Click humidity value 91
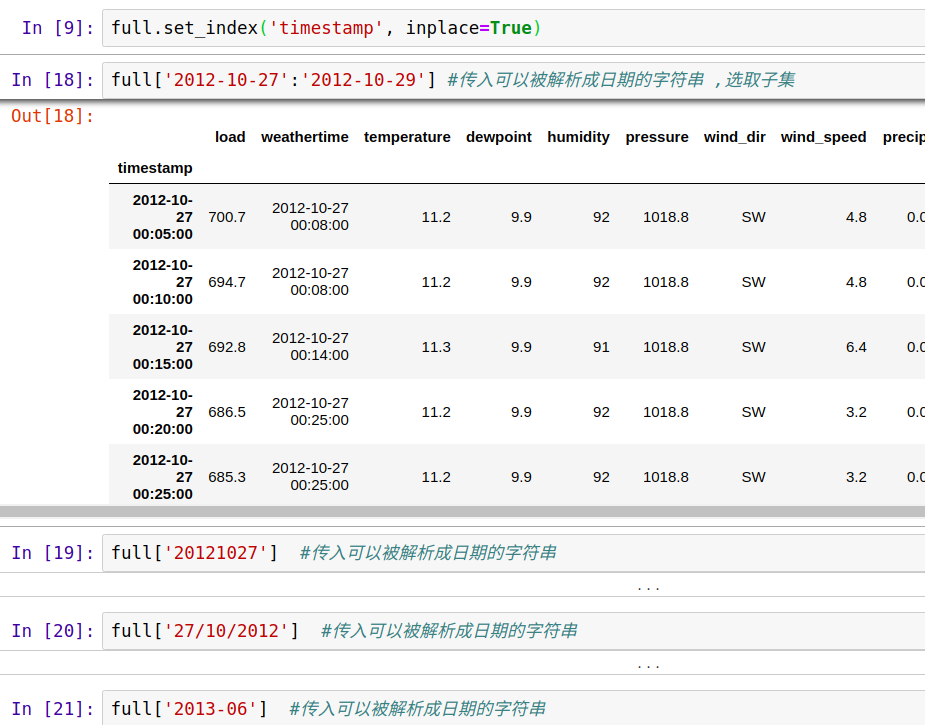Viewport: 925px width, 725px height. pos(601,347)
